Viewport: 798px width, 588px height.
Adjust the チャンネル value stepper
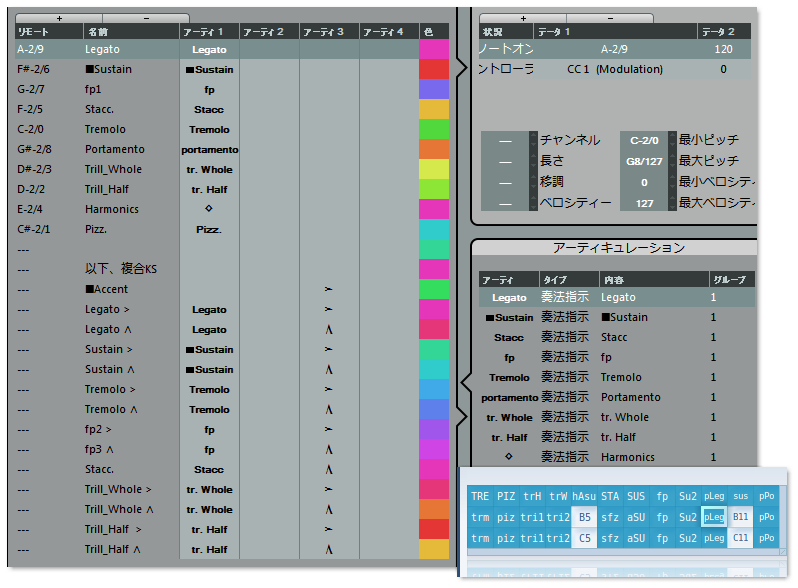pos(533,140)
